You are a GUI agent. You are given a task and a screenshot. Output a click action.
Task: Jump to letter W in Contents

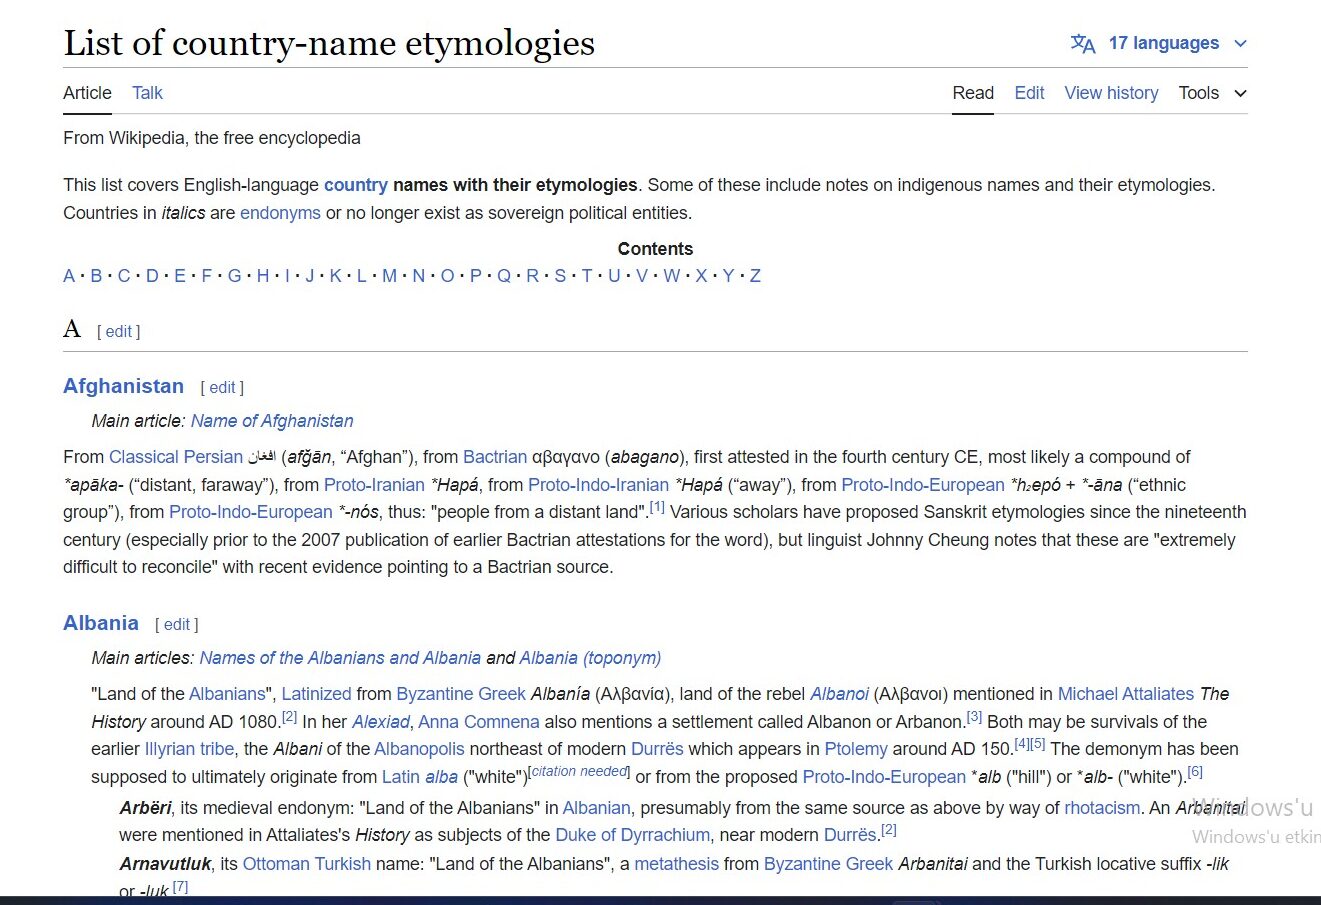(671, 276)
